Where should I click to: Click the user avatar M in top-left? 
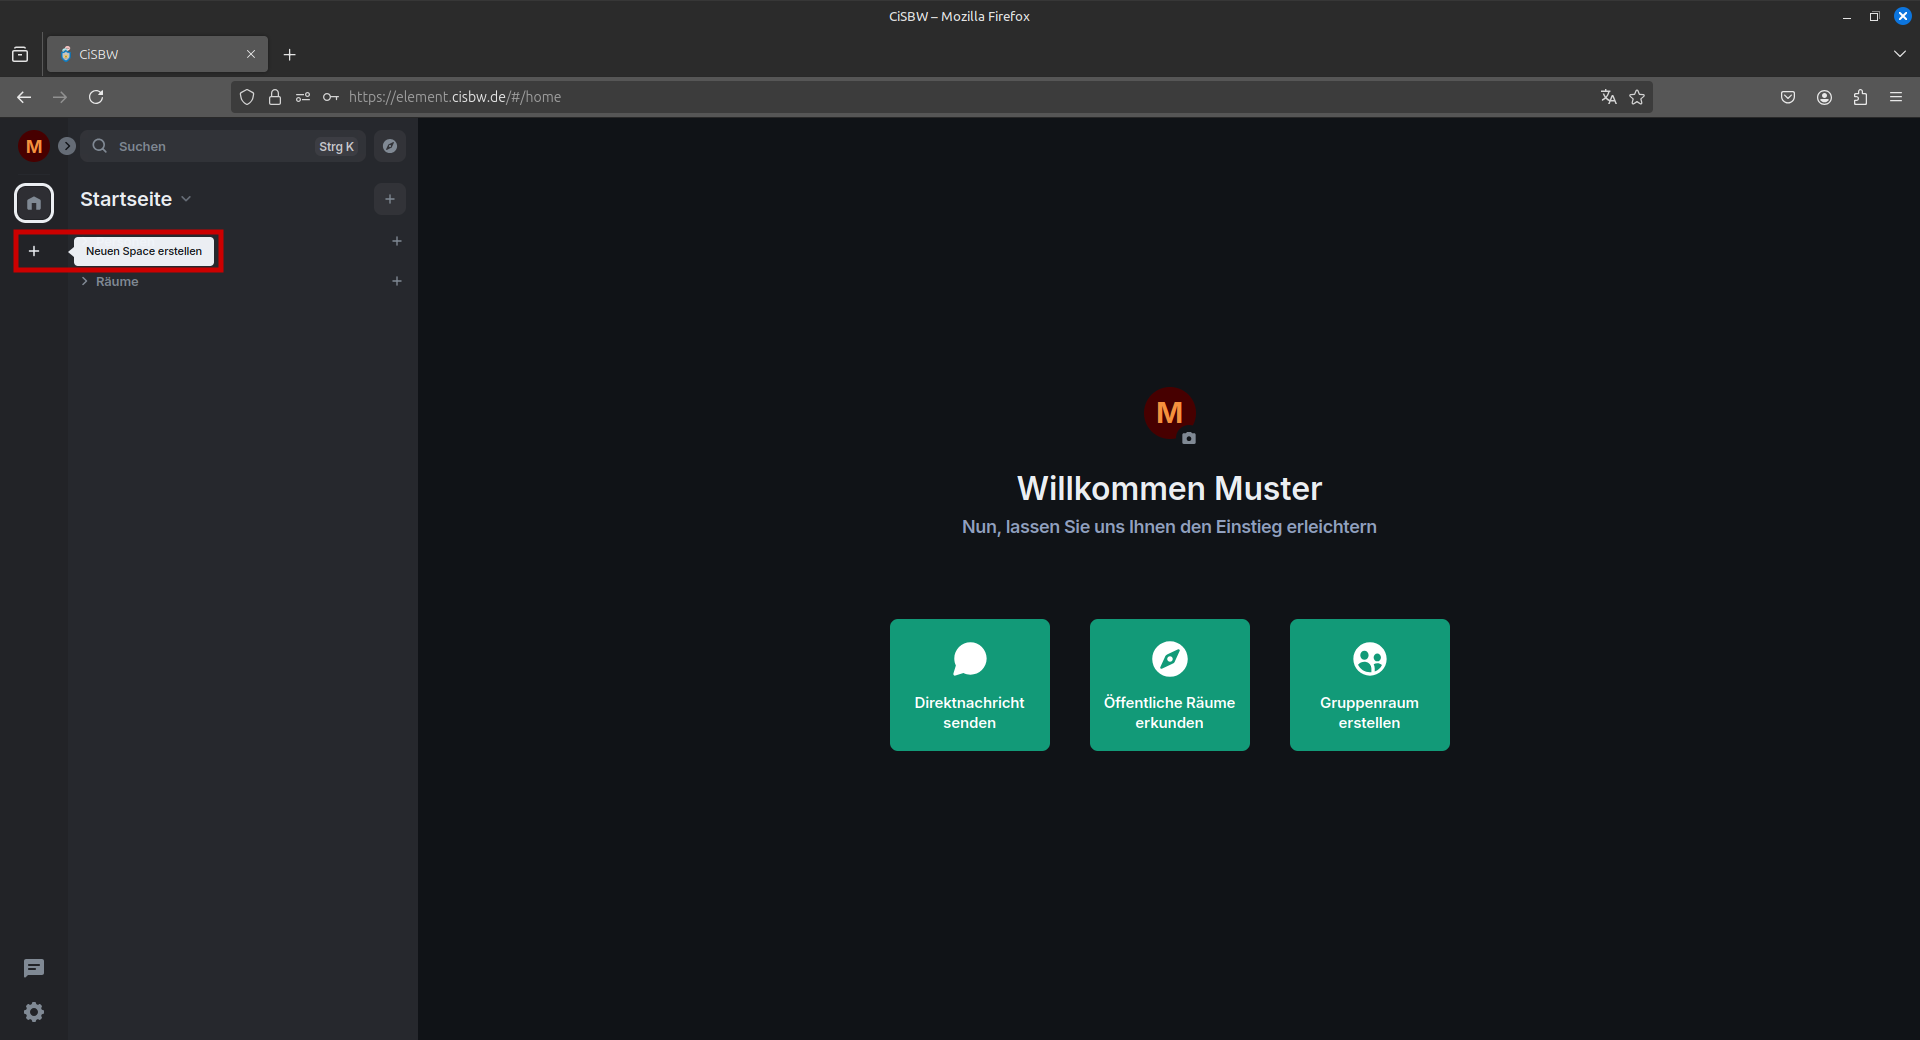coord(34,146)
